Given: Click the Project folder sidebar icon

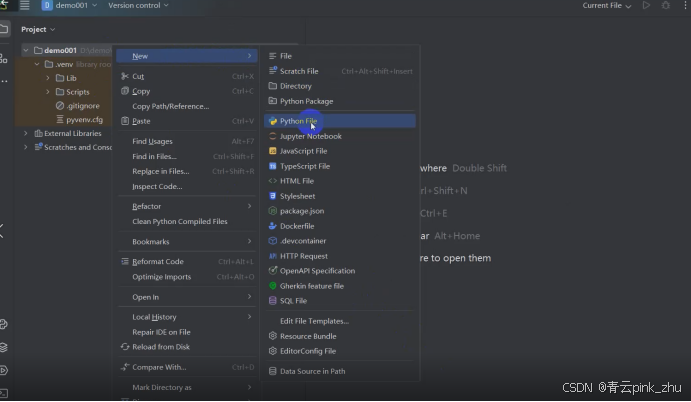Looking at the screenshot, I should coord(5,29).
